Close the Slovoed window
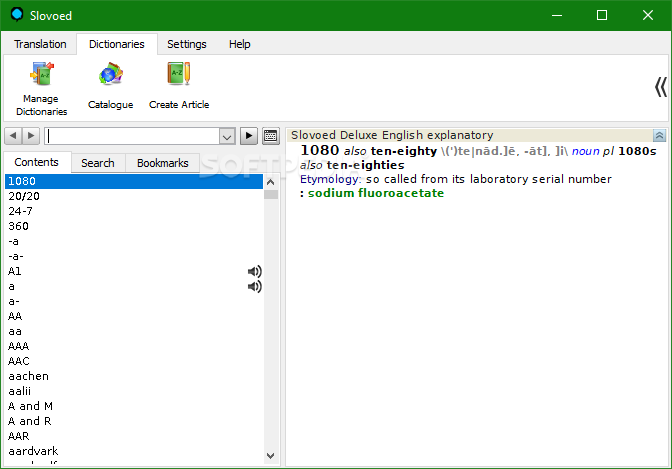Viewport: 672px width, 469px height. pos(648,15)
